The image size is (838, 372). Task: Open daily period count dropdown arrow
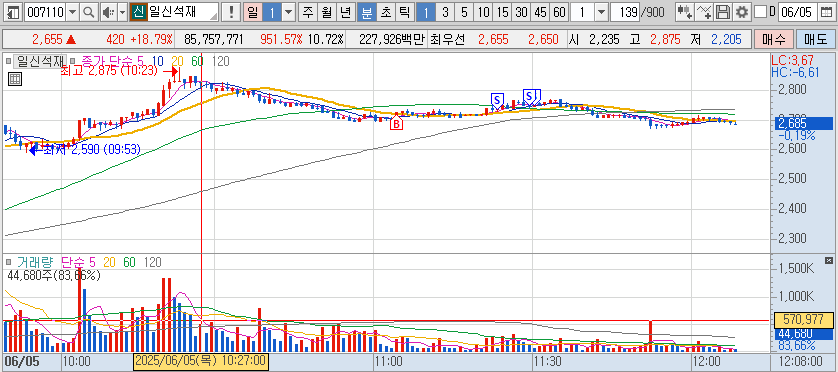pos(289,12)
